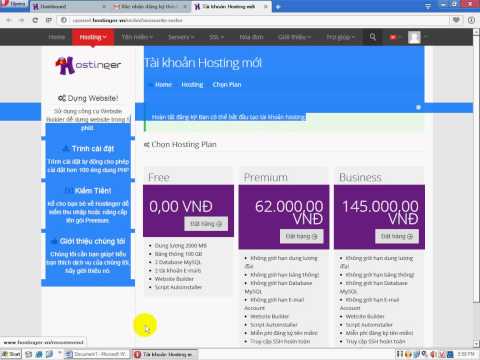The width and height of the screenshot is (480, 360).
Task: Open the tab menu icon beside the minimize button
Action: pos(428,6)
